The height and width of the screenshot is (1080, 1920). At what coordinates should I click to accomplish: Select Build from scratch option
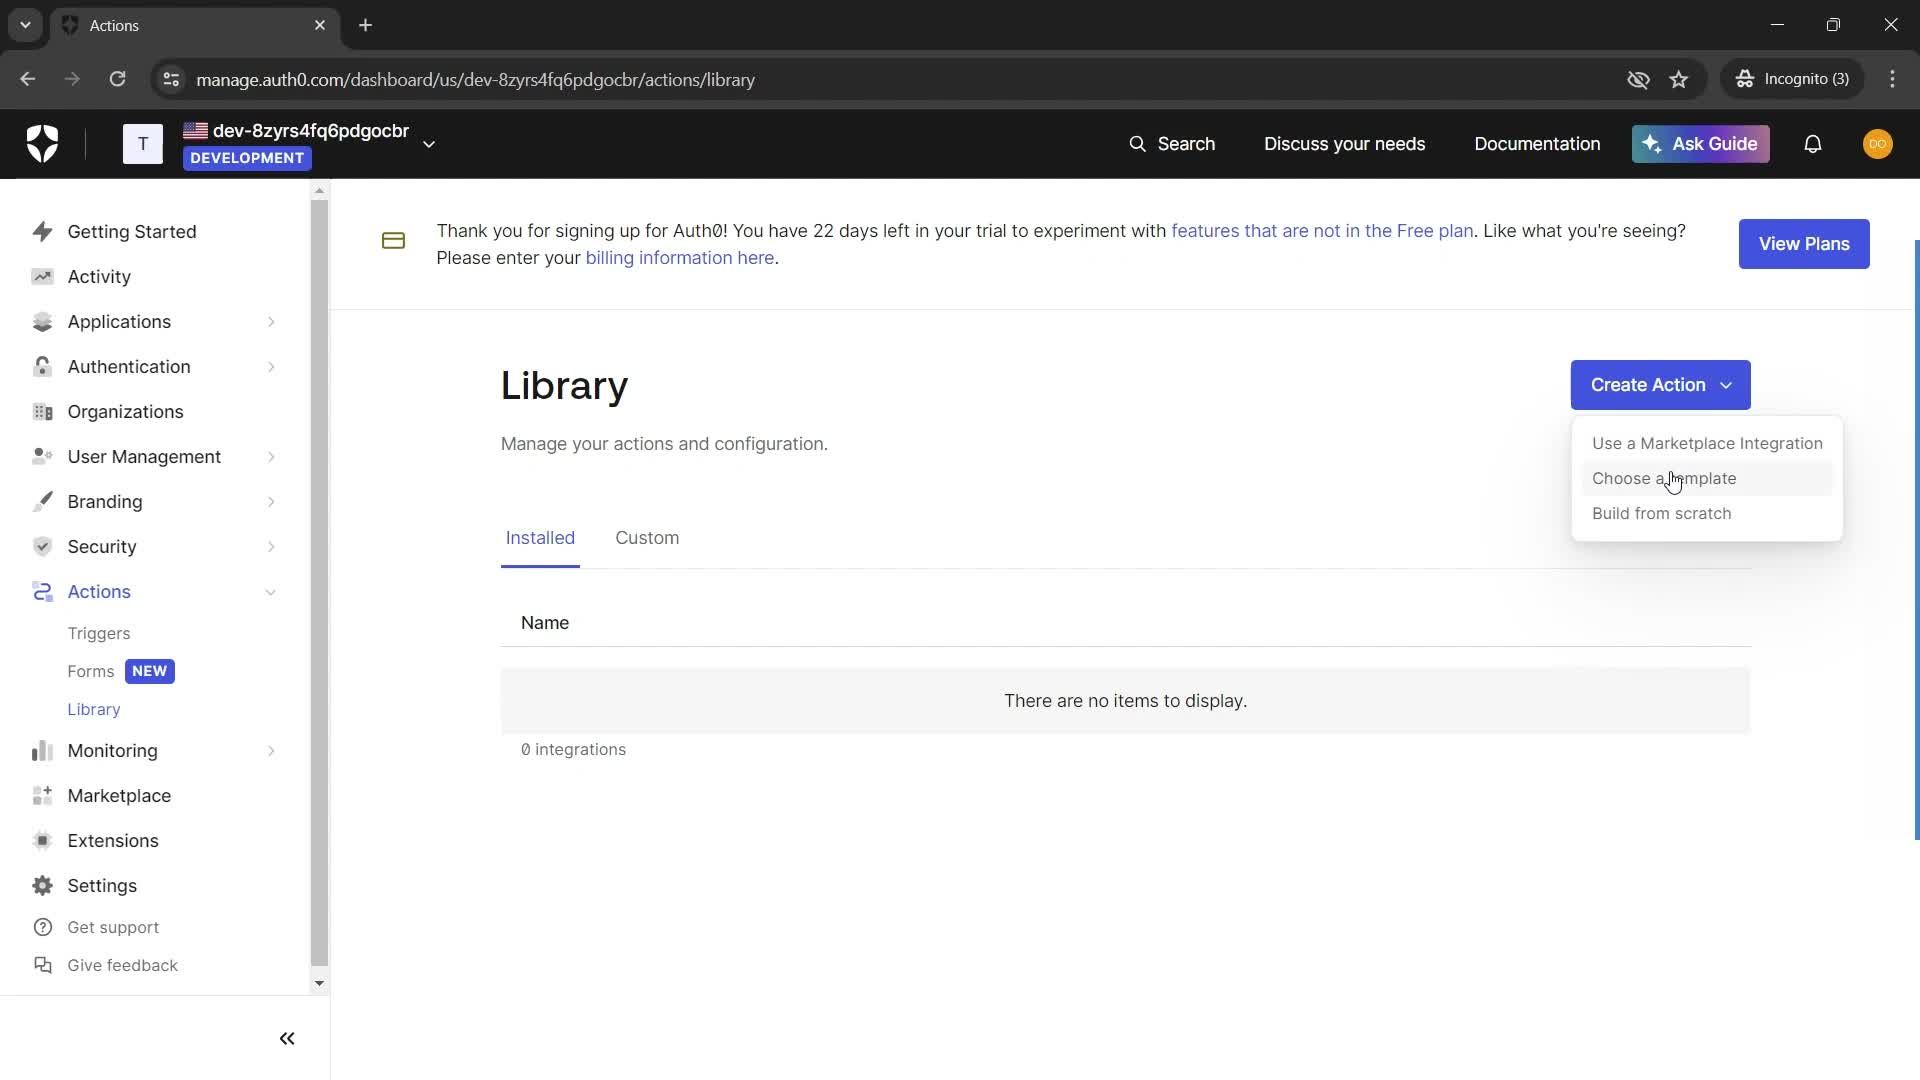(x=1706, y=514)
